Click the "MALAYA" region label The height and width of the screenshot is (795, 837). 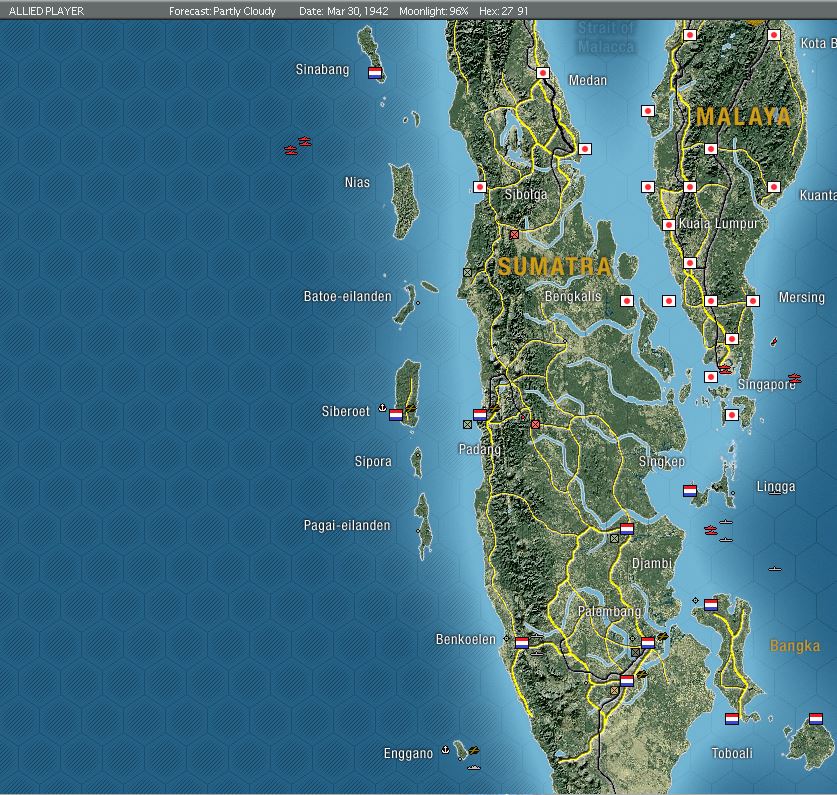coord(743,116)
